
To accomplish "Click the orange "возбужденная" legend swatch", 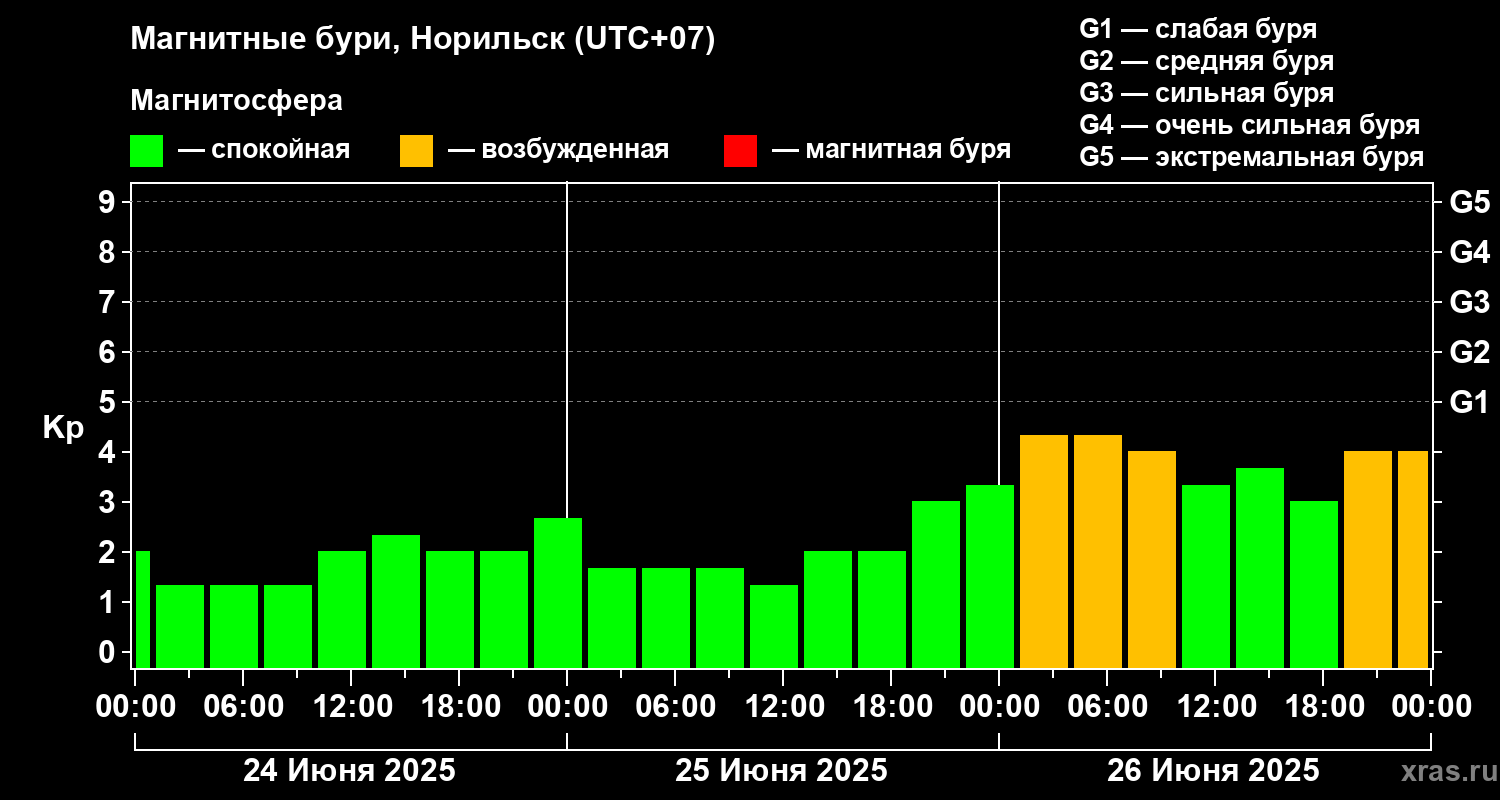I will [x=417, y=151].
